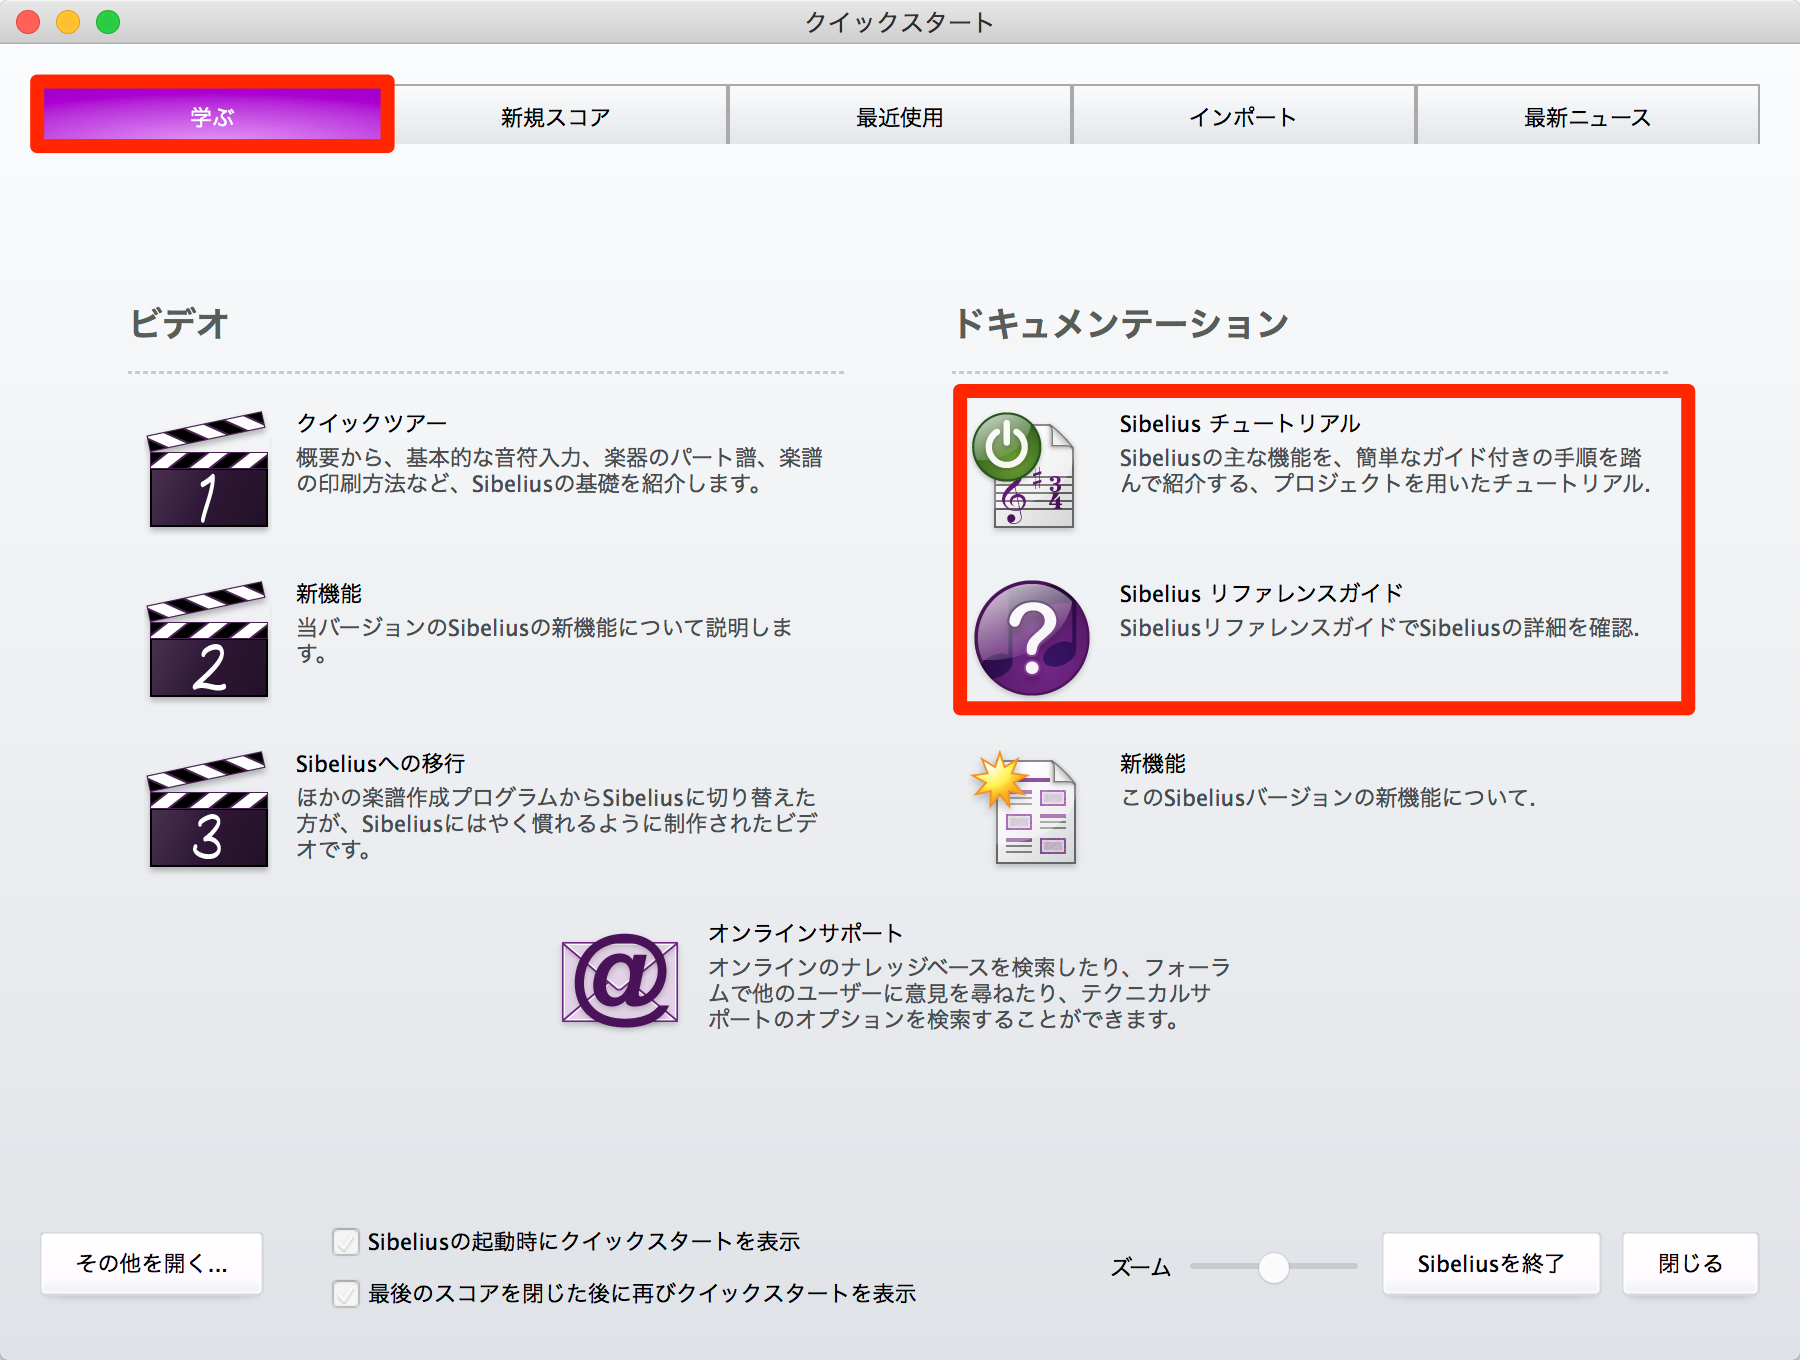Click the description SibeliusリファレンスガイドでSibeliusの詳細を確認

(x=1380, y=627)
